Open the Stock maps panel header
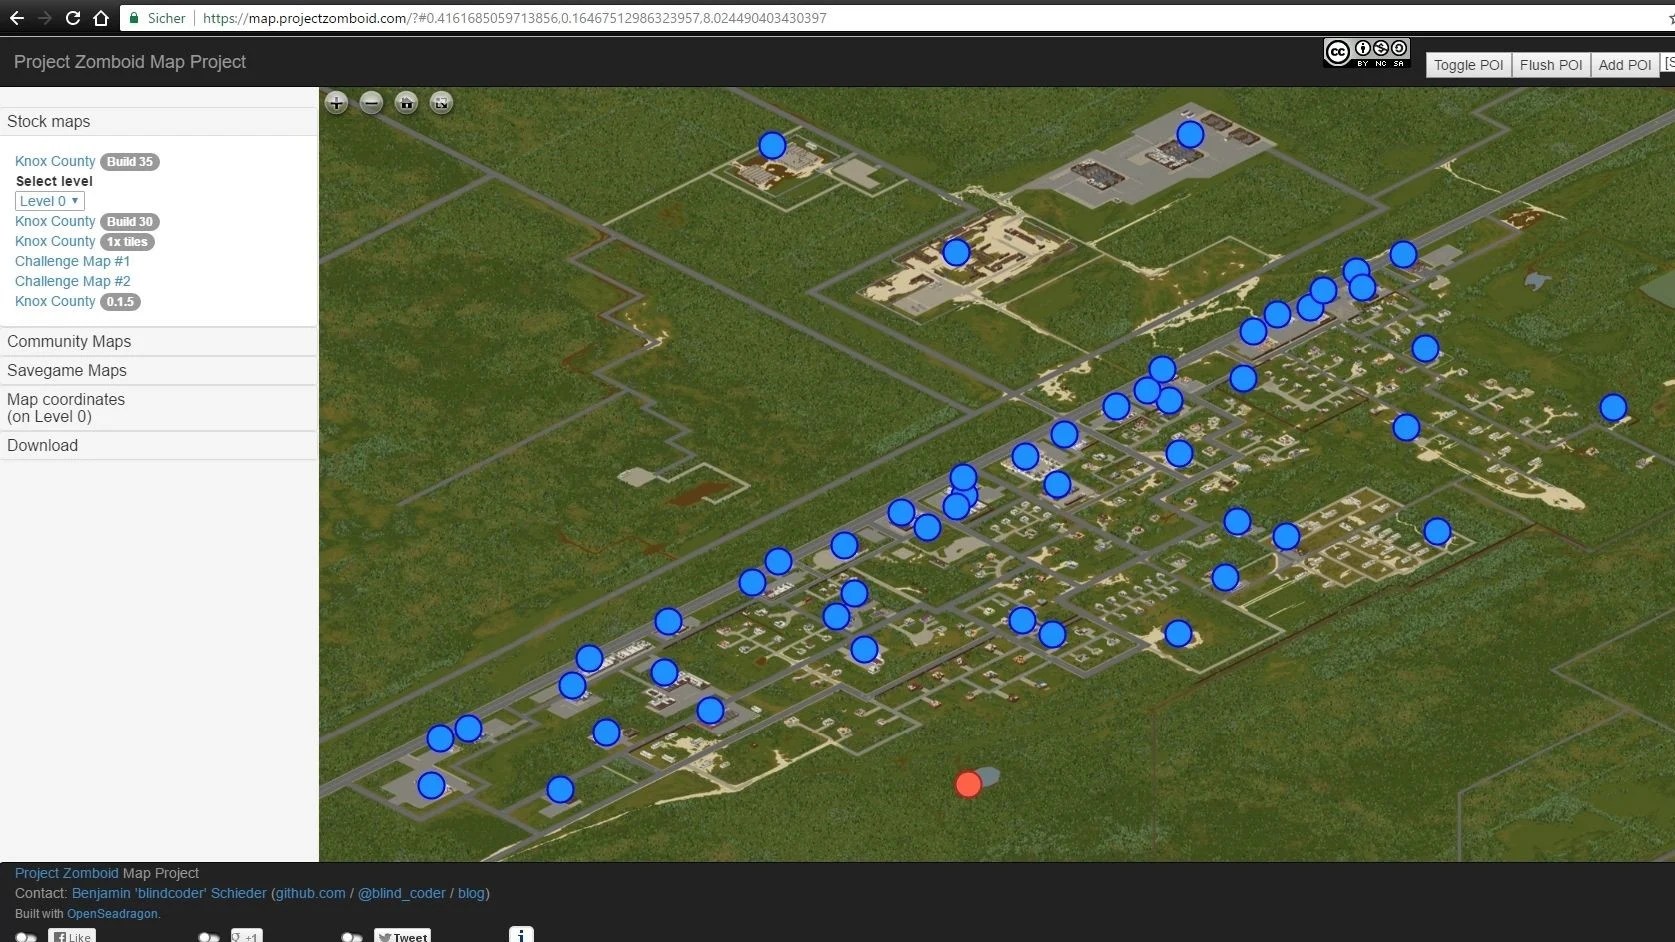Image resolution: width=1675 pixels, height=942 pixels. pyautogui.click(x=48, y=121)
